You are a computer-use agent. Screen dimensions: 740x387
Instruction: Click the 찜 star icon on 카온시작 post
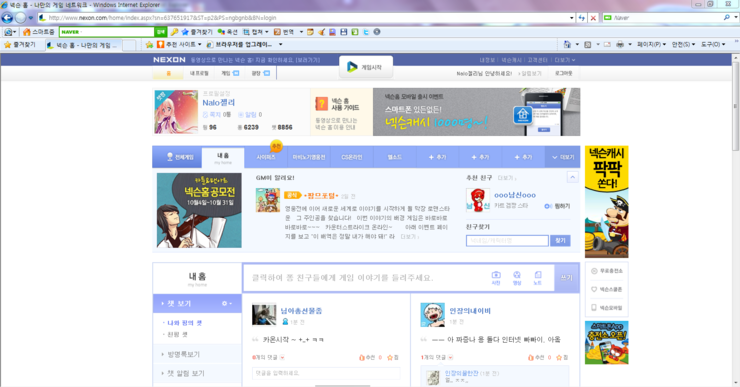click(x=390, y=358)
